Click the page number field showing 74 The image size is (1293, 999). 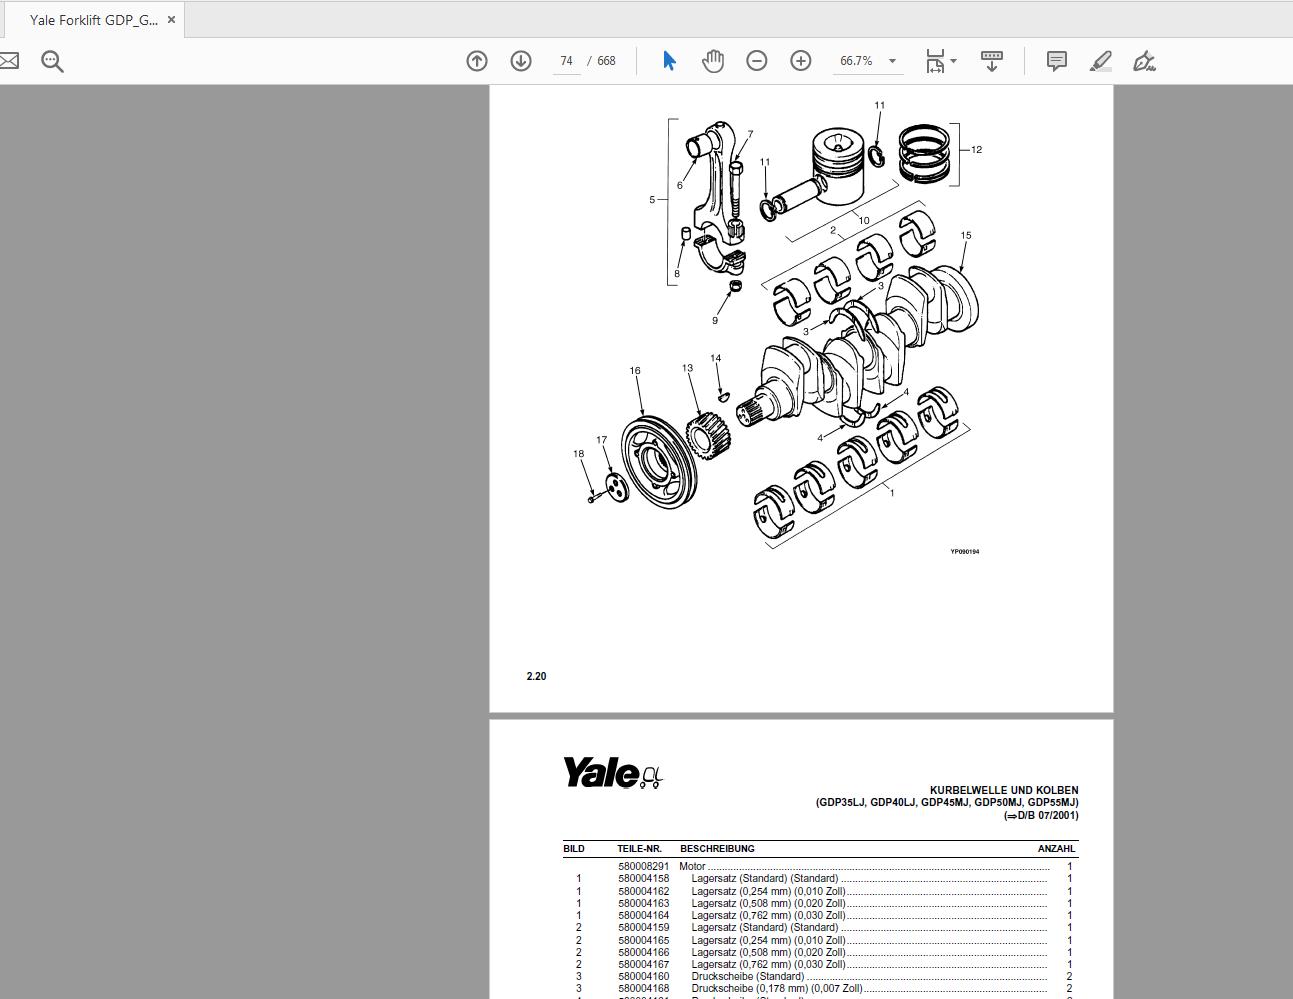566,61
